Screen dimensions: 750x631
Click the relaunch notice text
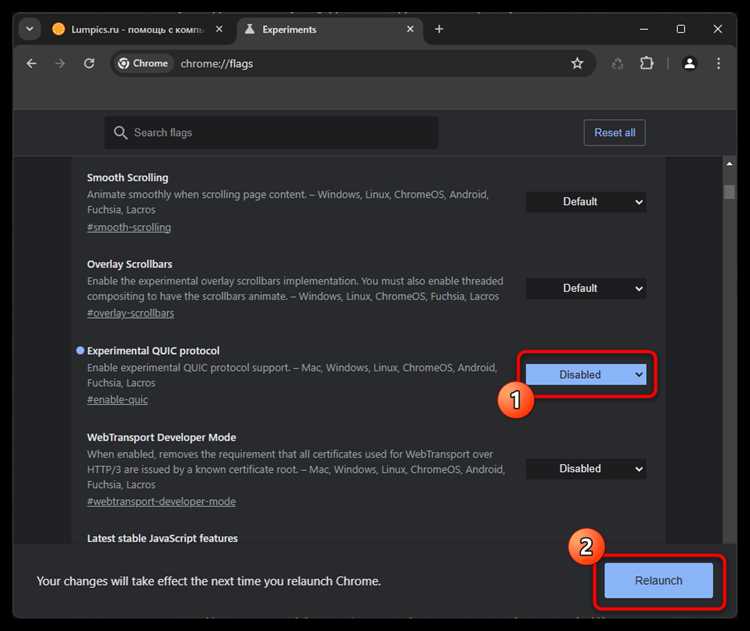(x=209, y=581)
